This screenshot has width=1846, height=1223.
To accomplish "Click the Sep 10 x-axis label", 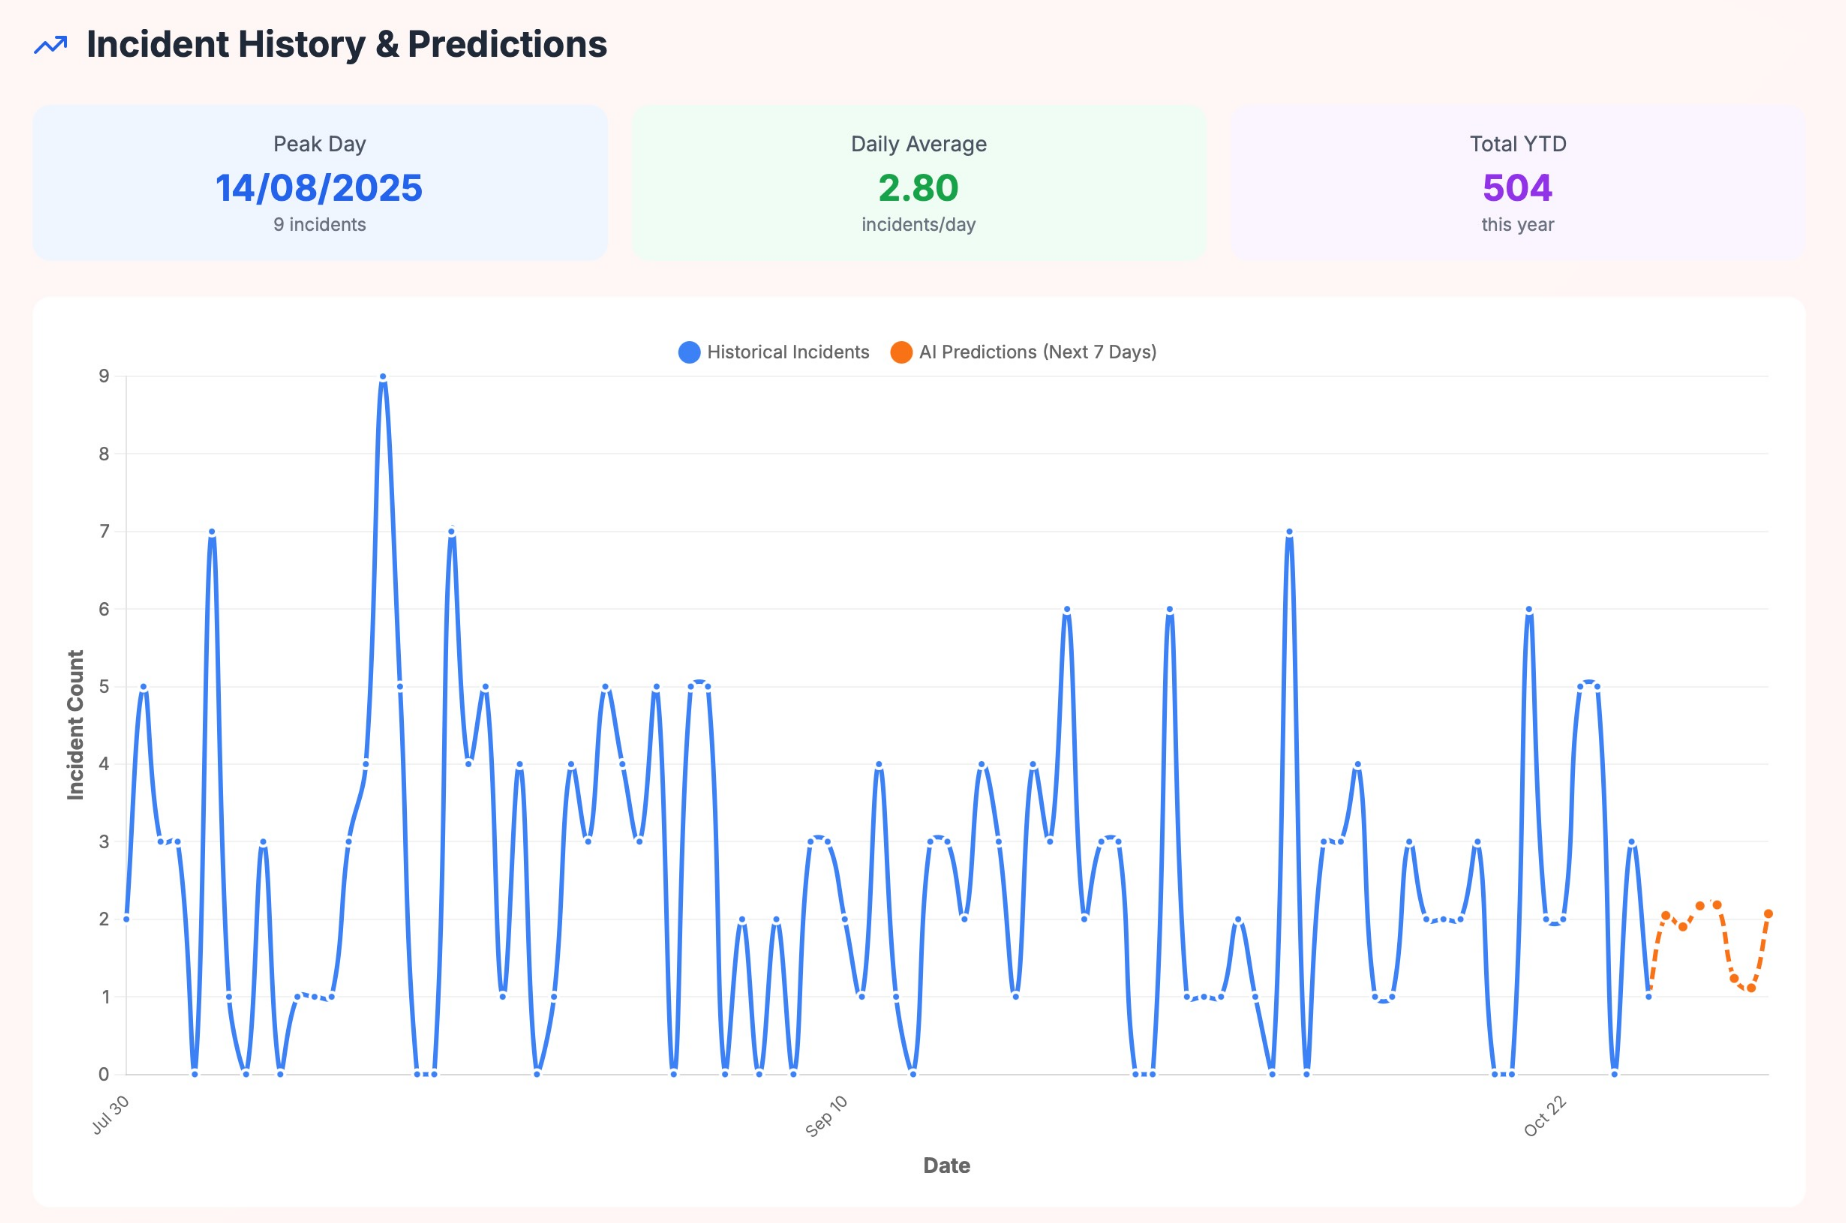I will point(827,1116).
